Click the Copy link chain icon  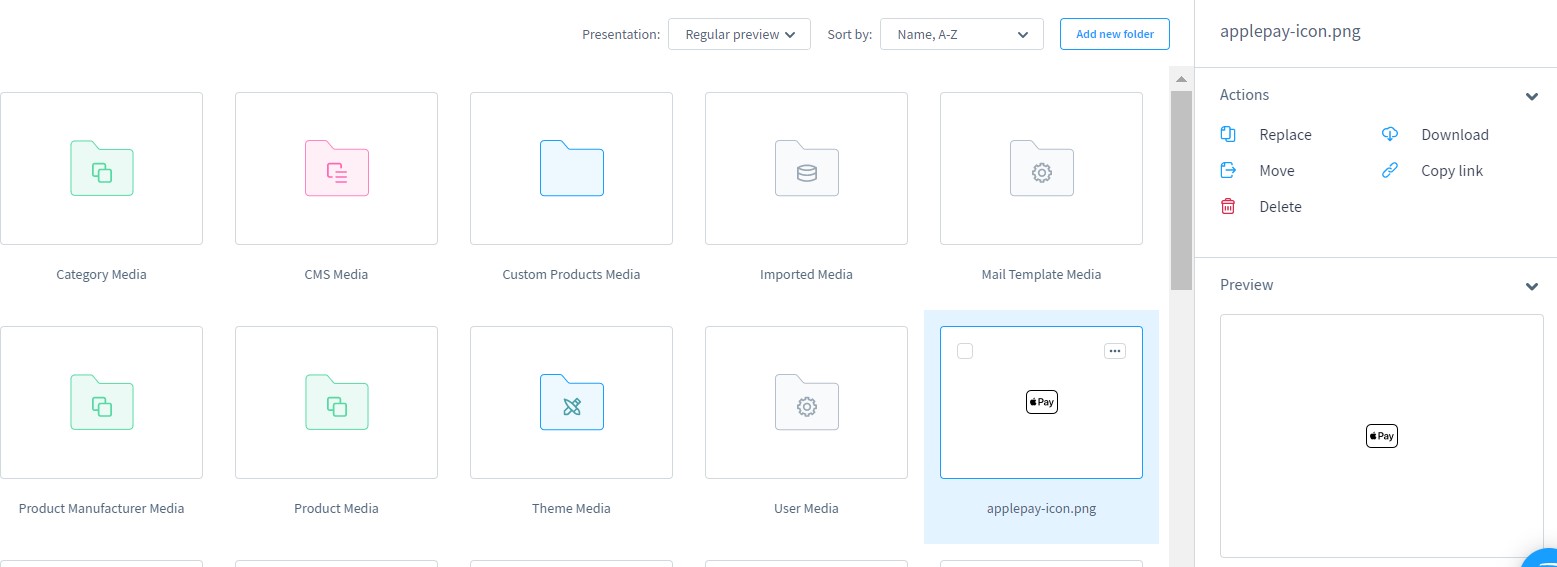click(1390, 170)
